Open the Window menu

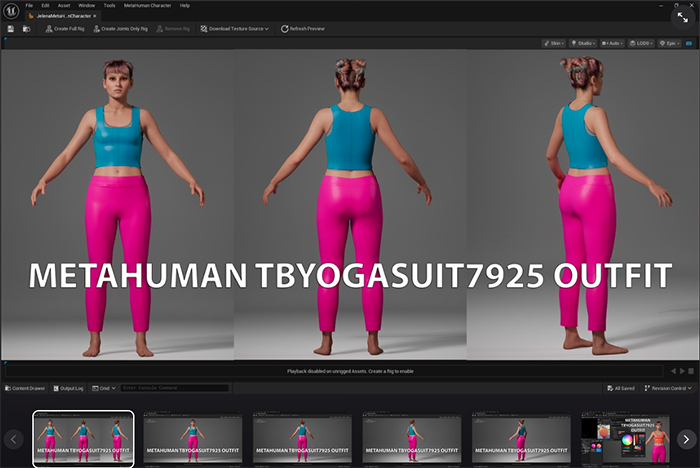[87, 5]
